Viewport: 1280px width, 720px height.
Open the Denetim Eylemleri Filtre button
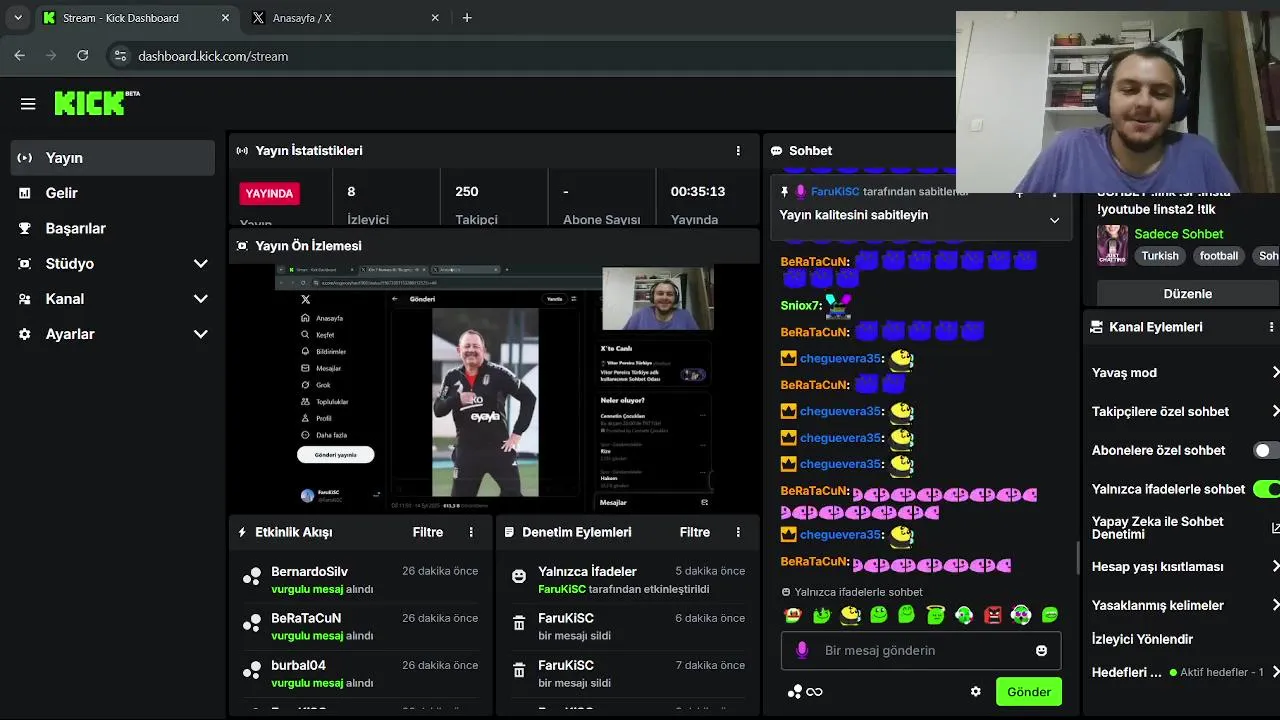click(x=695, y=533)
